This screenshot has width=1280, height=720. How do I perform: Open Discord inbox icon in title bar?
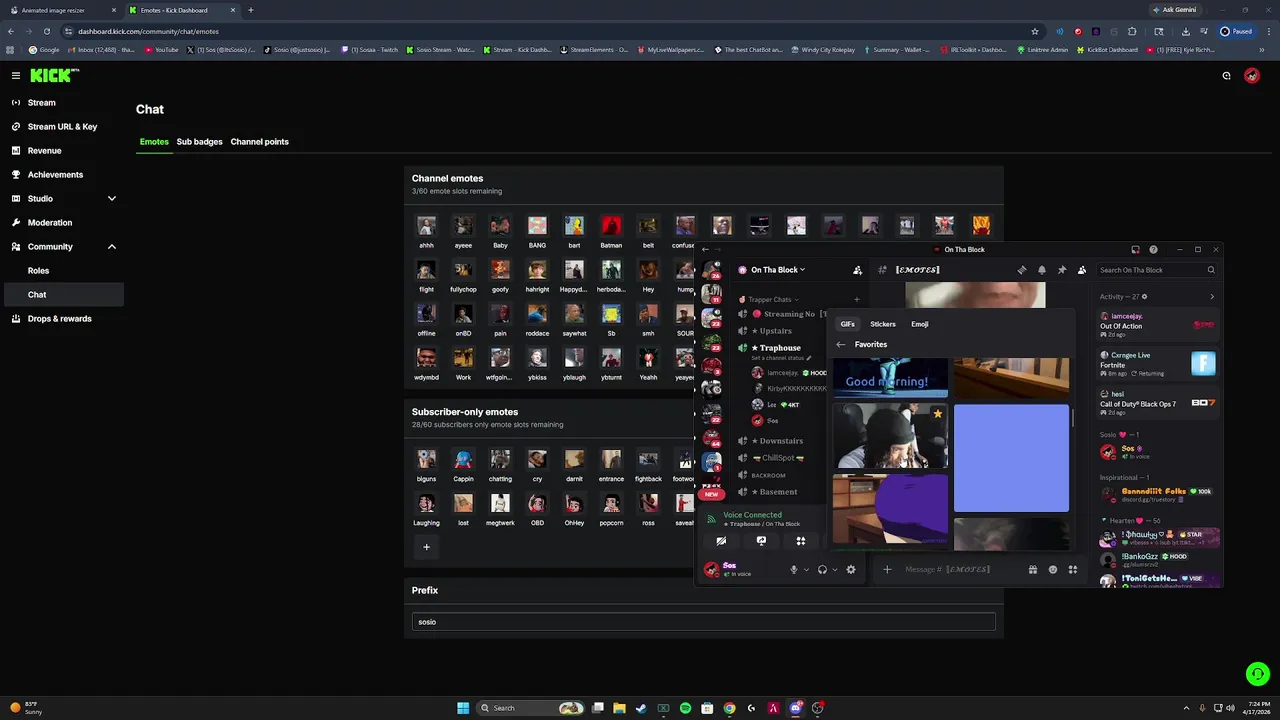[1135, 250]
